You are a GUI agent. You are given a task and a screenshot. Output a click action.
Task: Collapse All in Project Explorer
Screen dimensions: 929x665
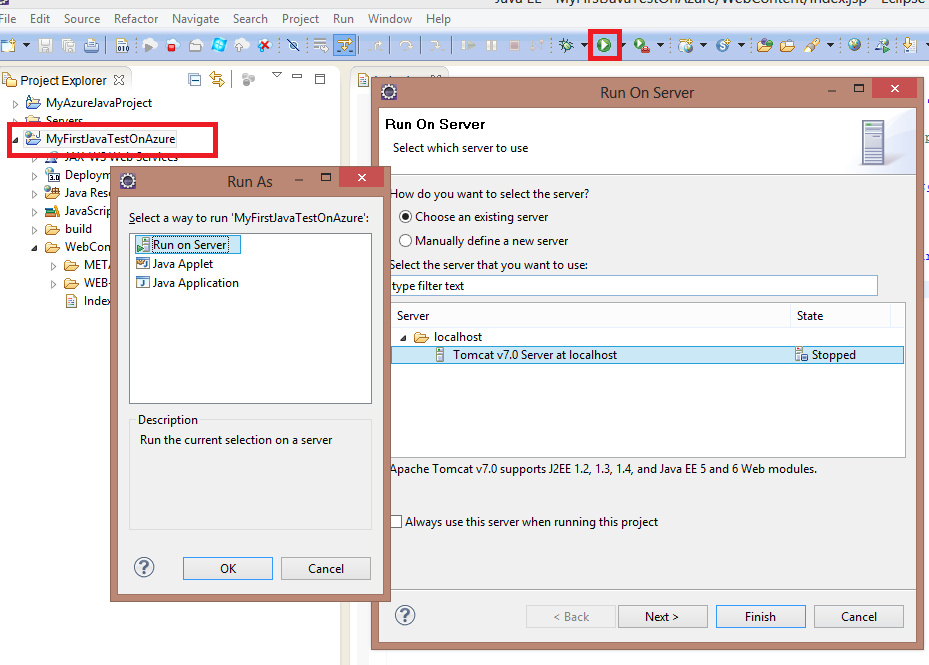195,80
